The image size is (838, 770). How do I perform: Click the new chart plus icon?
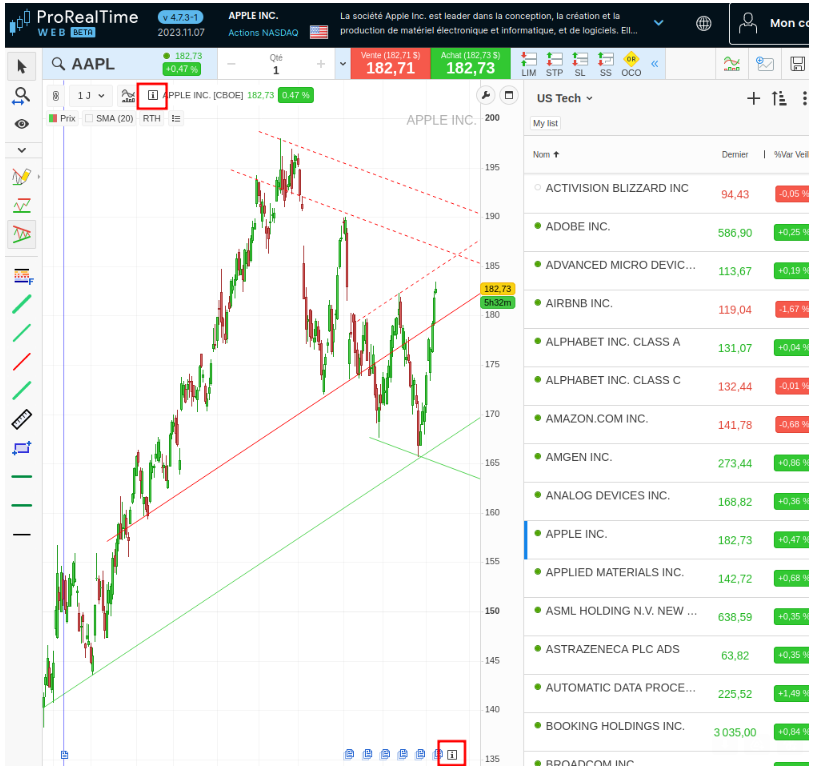765,64
